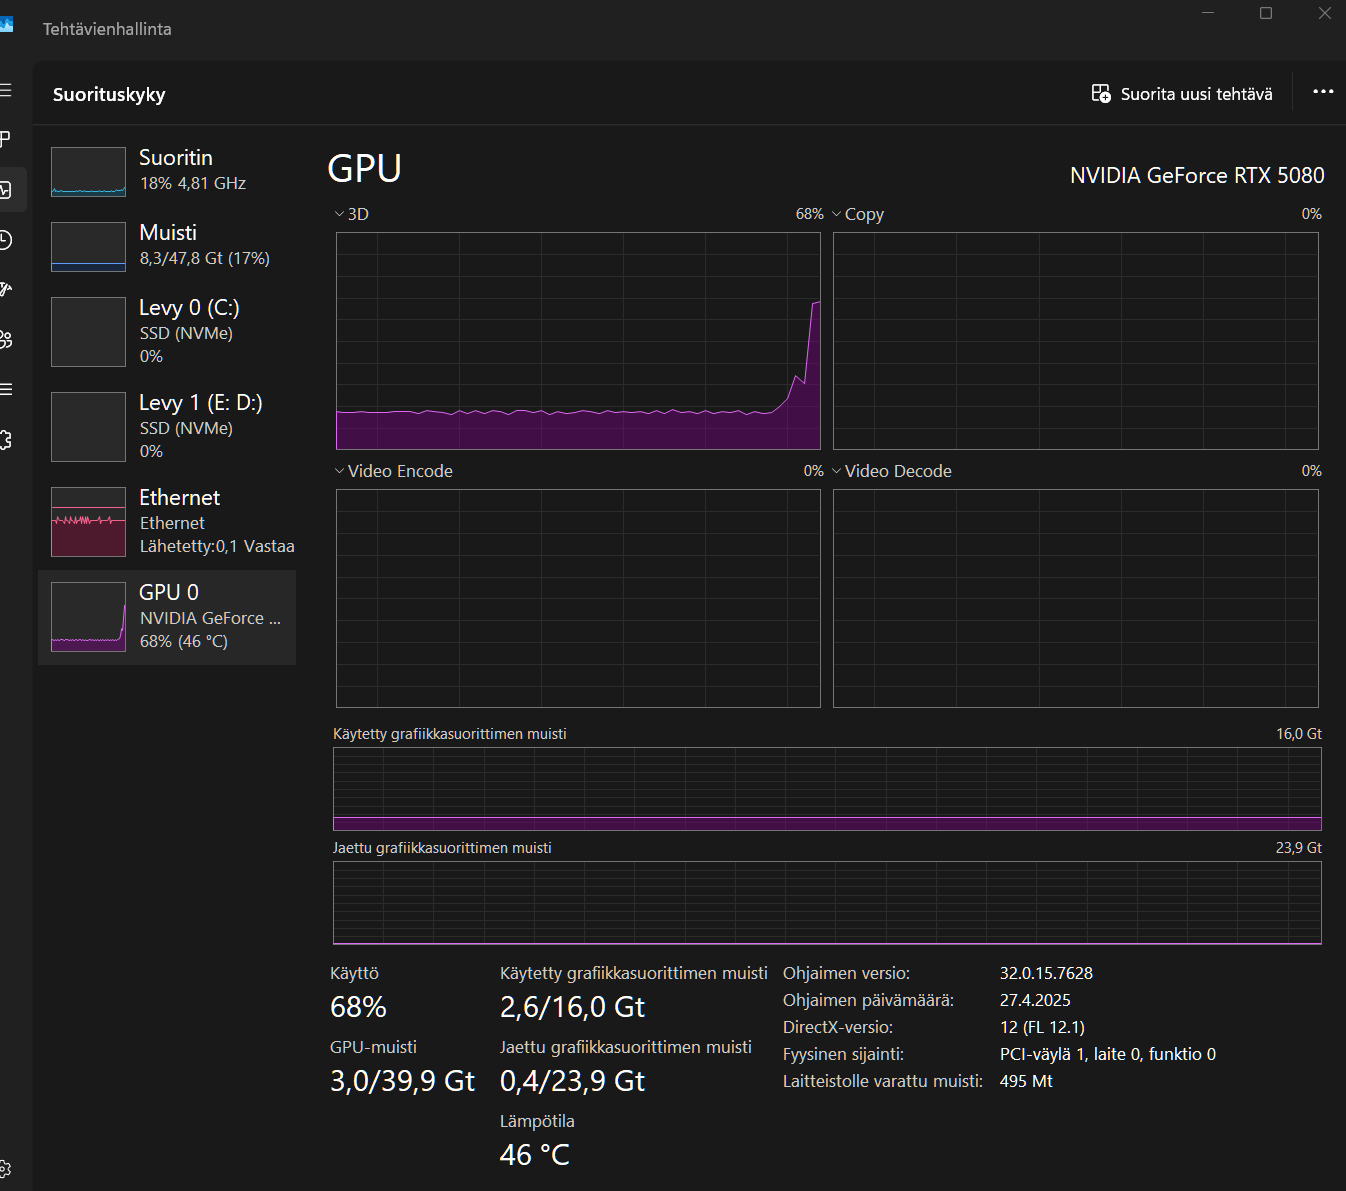This screenshot has height=1191, width=1346.
Task: Click the 3D engine usage graph
Action: coord(578,341)
